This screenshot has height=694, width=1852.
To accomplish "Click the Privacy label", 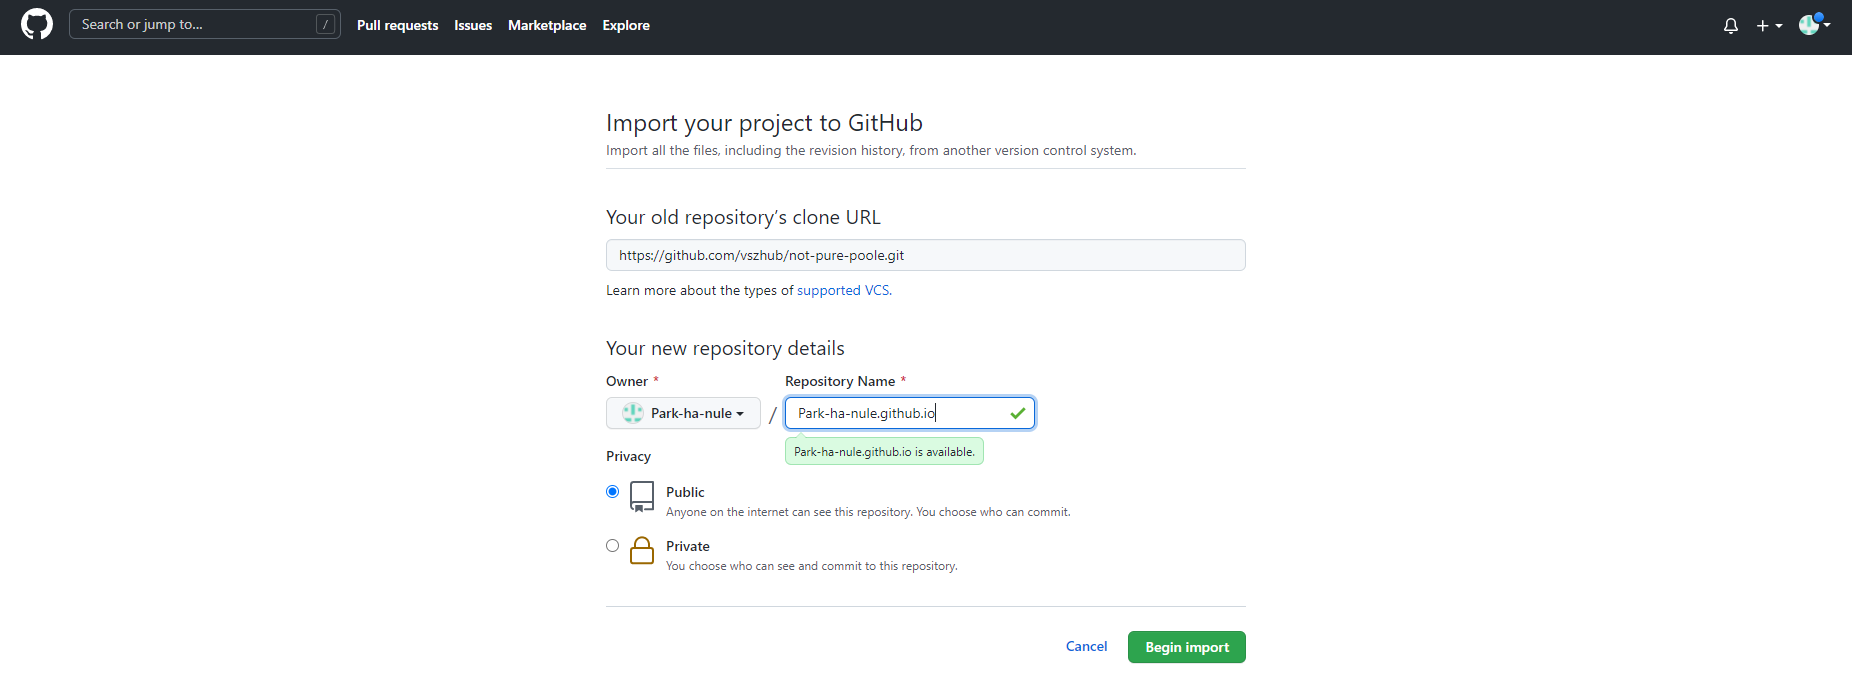I will [628, 456].
